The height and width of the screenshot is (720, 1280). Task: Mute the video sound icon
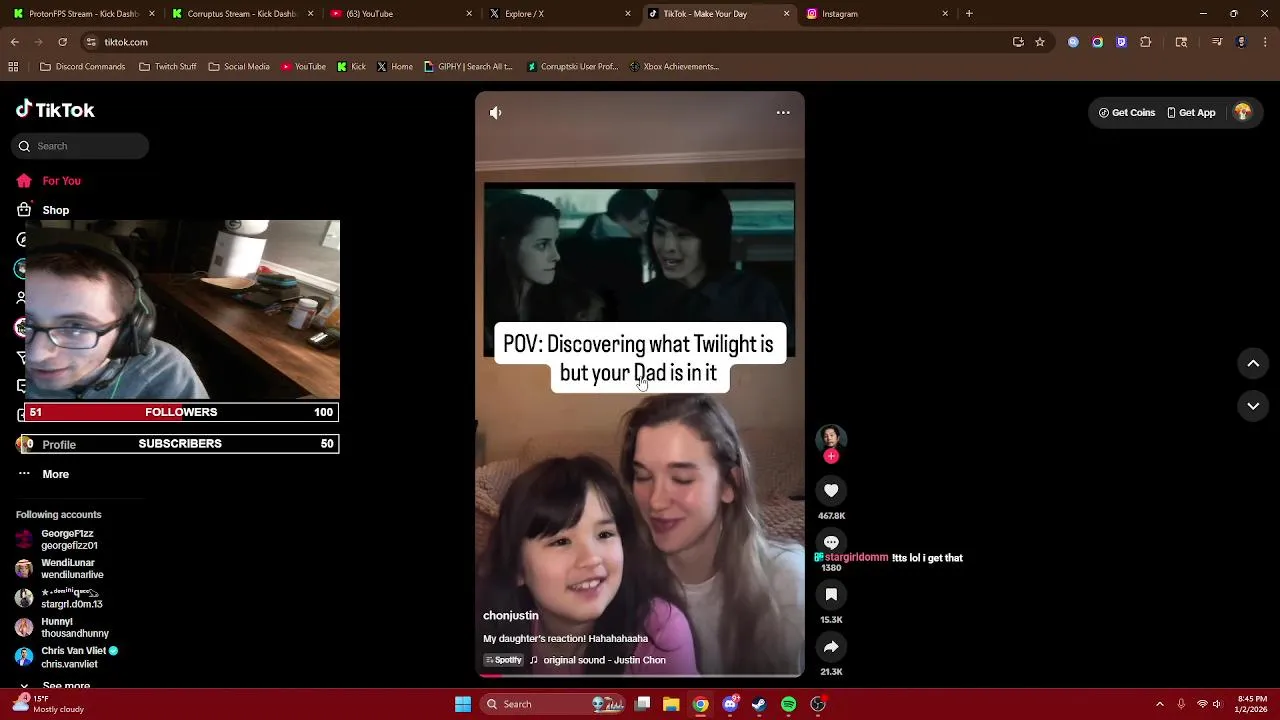tap(495, 112)
